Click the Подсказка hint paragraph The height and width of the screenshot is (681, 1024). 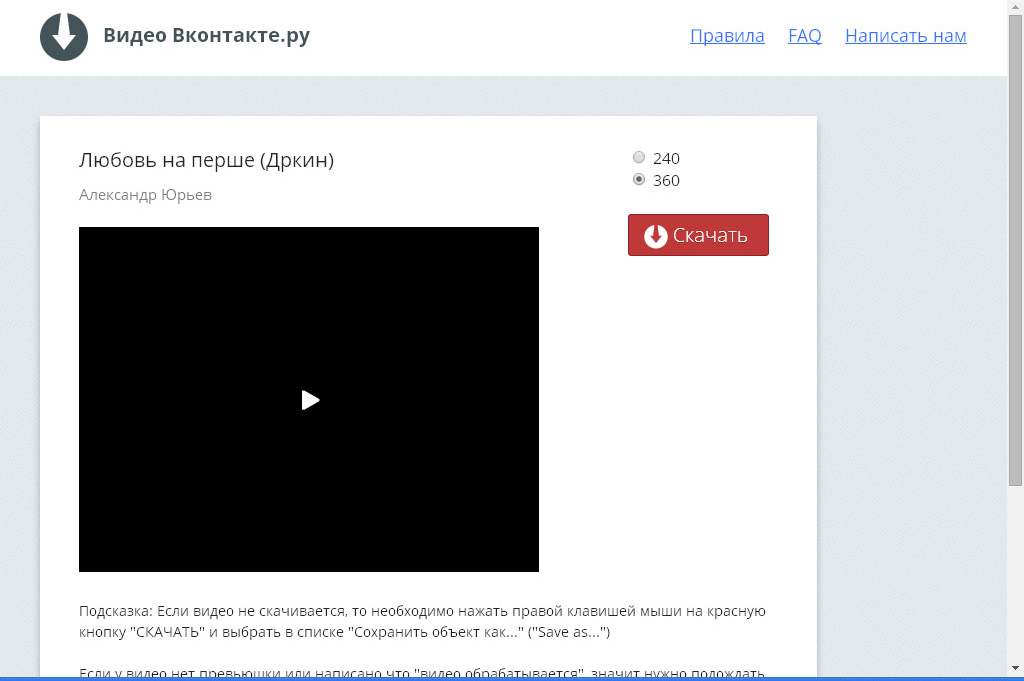pos(421,621)
